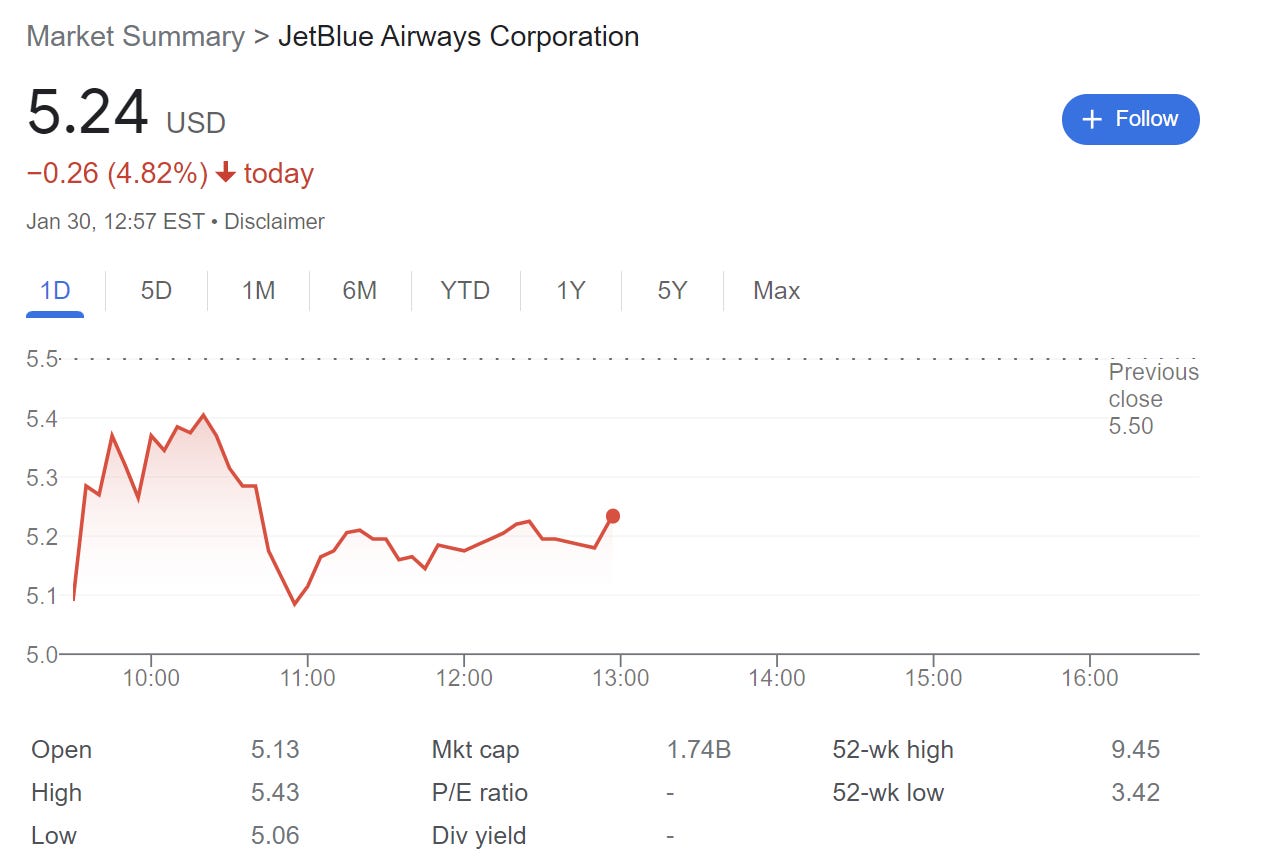Switch to the 5D range tab
Image resolution: width=1265 pixels, height=861 pixels.
tap(156, 291)
